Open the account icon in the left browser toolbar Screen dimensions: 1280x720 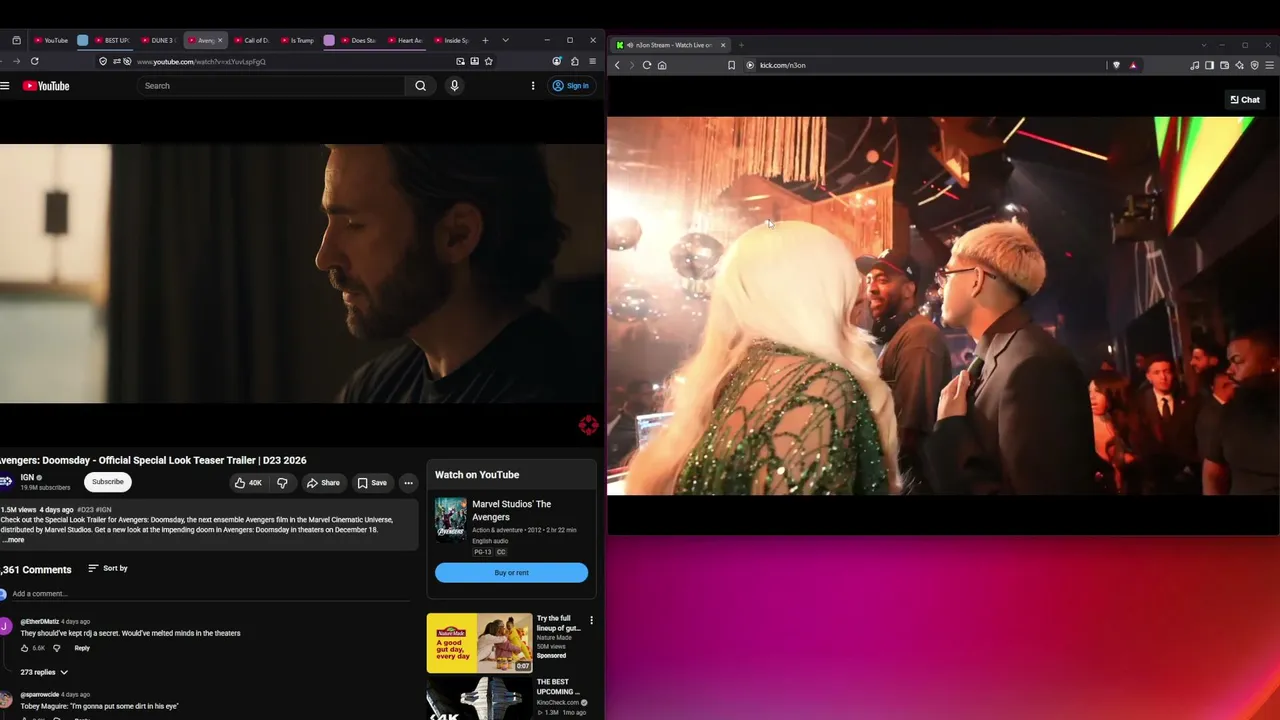coord(557,61)
